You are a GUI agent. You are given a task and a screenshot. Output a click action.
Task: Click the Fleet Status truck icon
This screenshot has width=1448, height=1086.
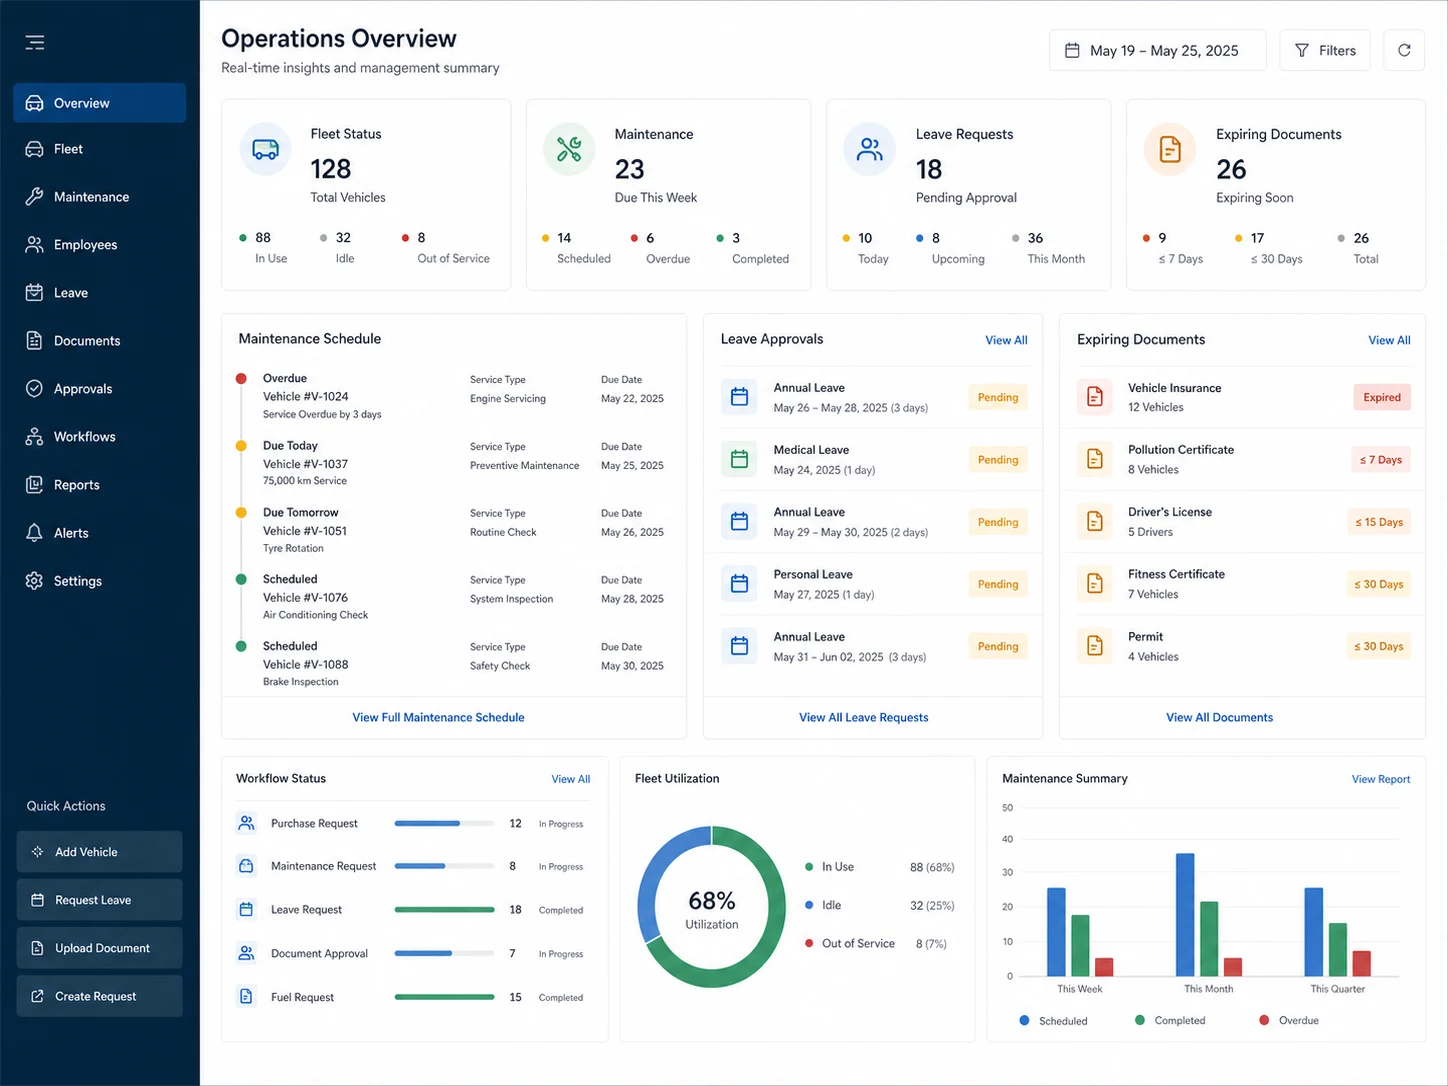tap(266, 149)
